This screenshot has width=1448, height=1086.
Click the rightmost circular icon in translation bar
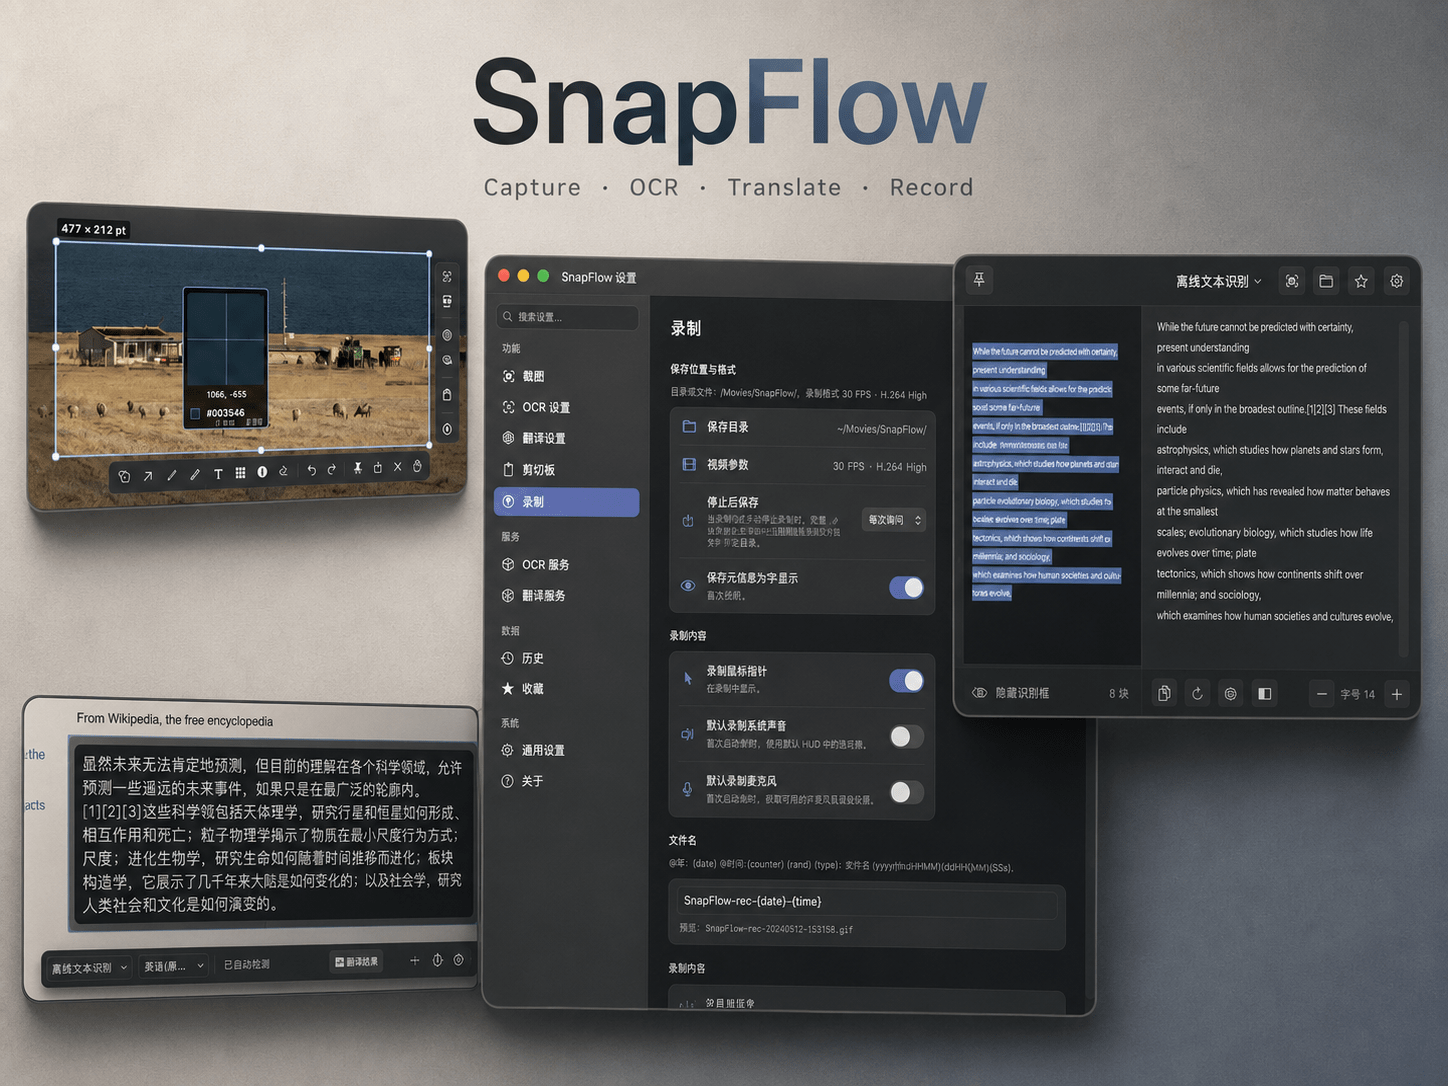pyautogui.click(x=459, y=959)
